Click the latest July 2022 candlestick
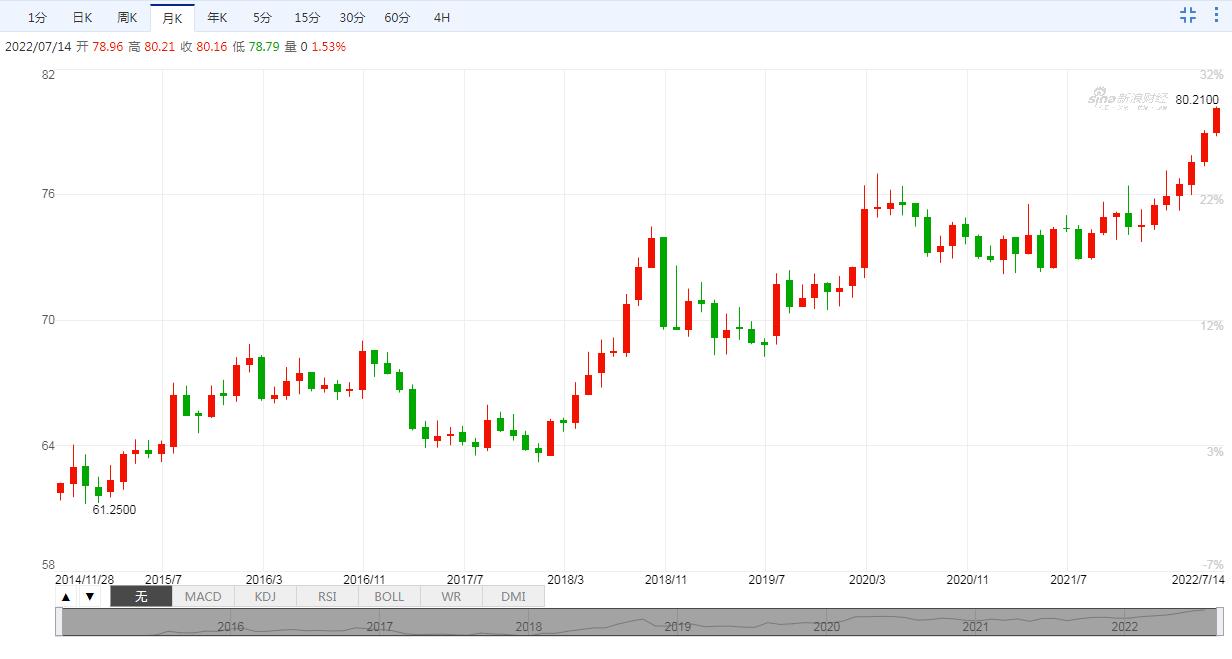This screenshot has width=1232, height=659. pos(1217,120)
